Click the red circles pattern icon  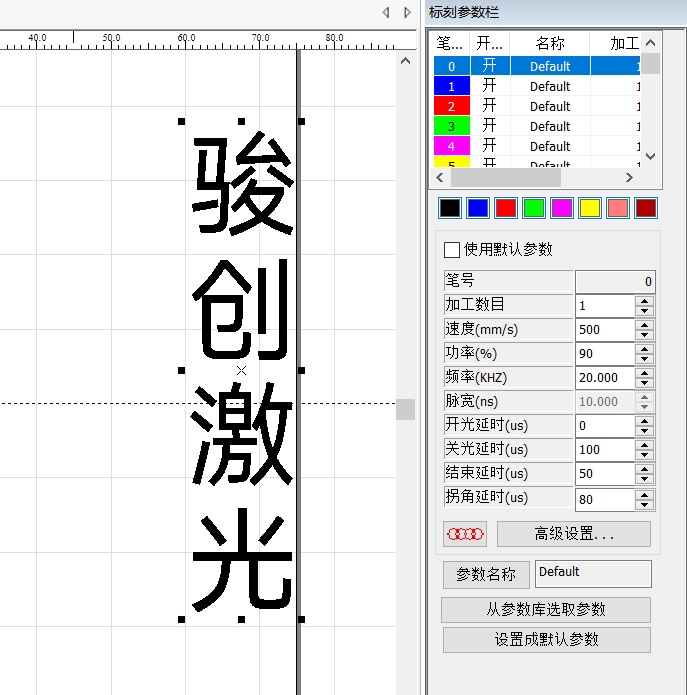pos(465,534)
